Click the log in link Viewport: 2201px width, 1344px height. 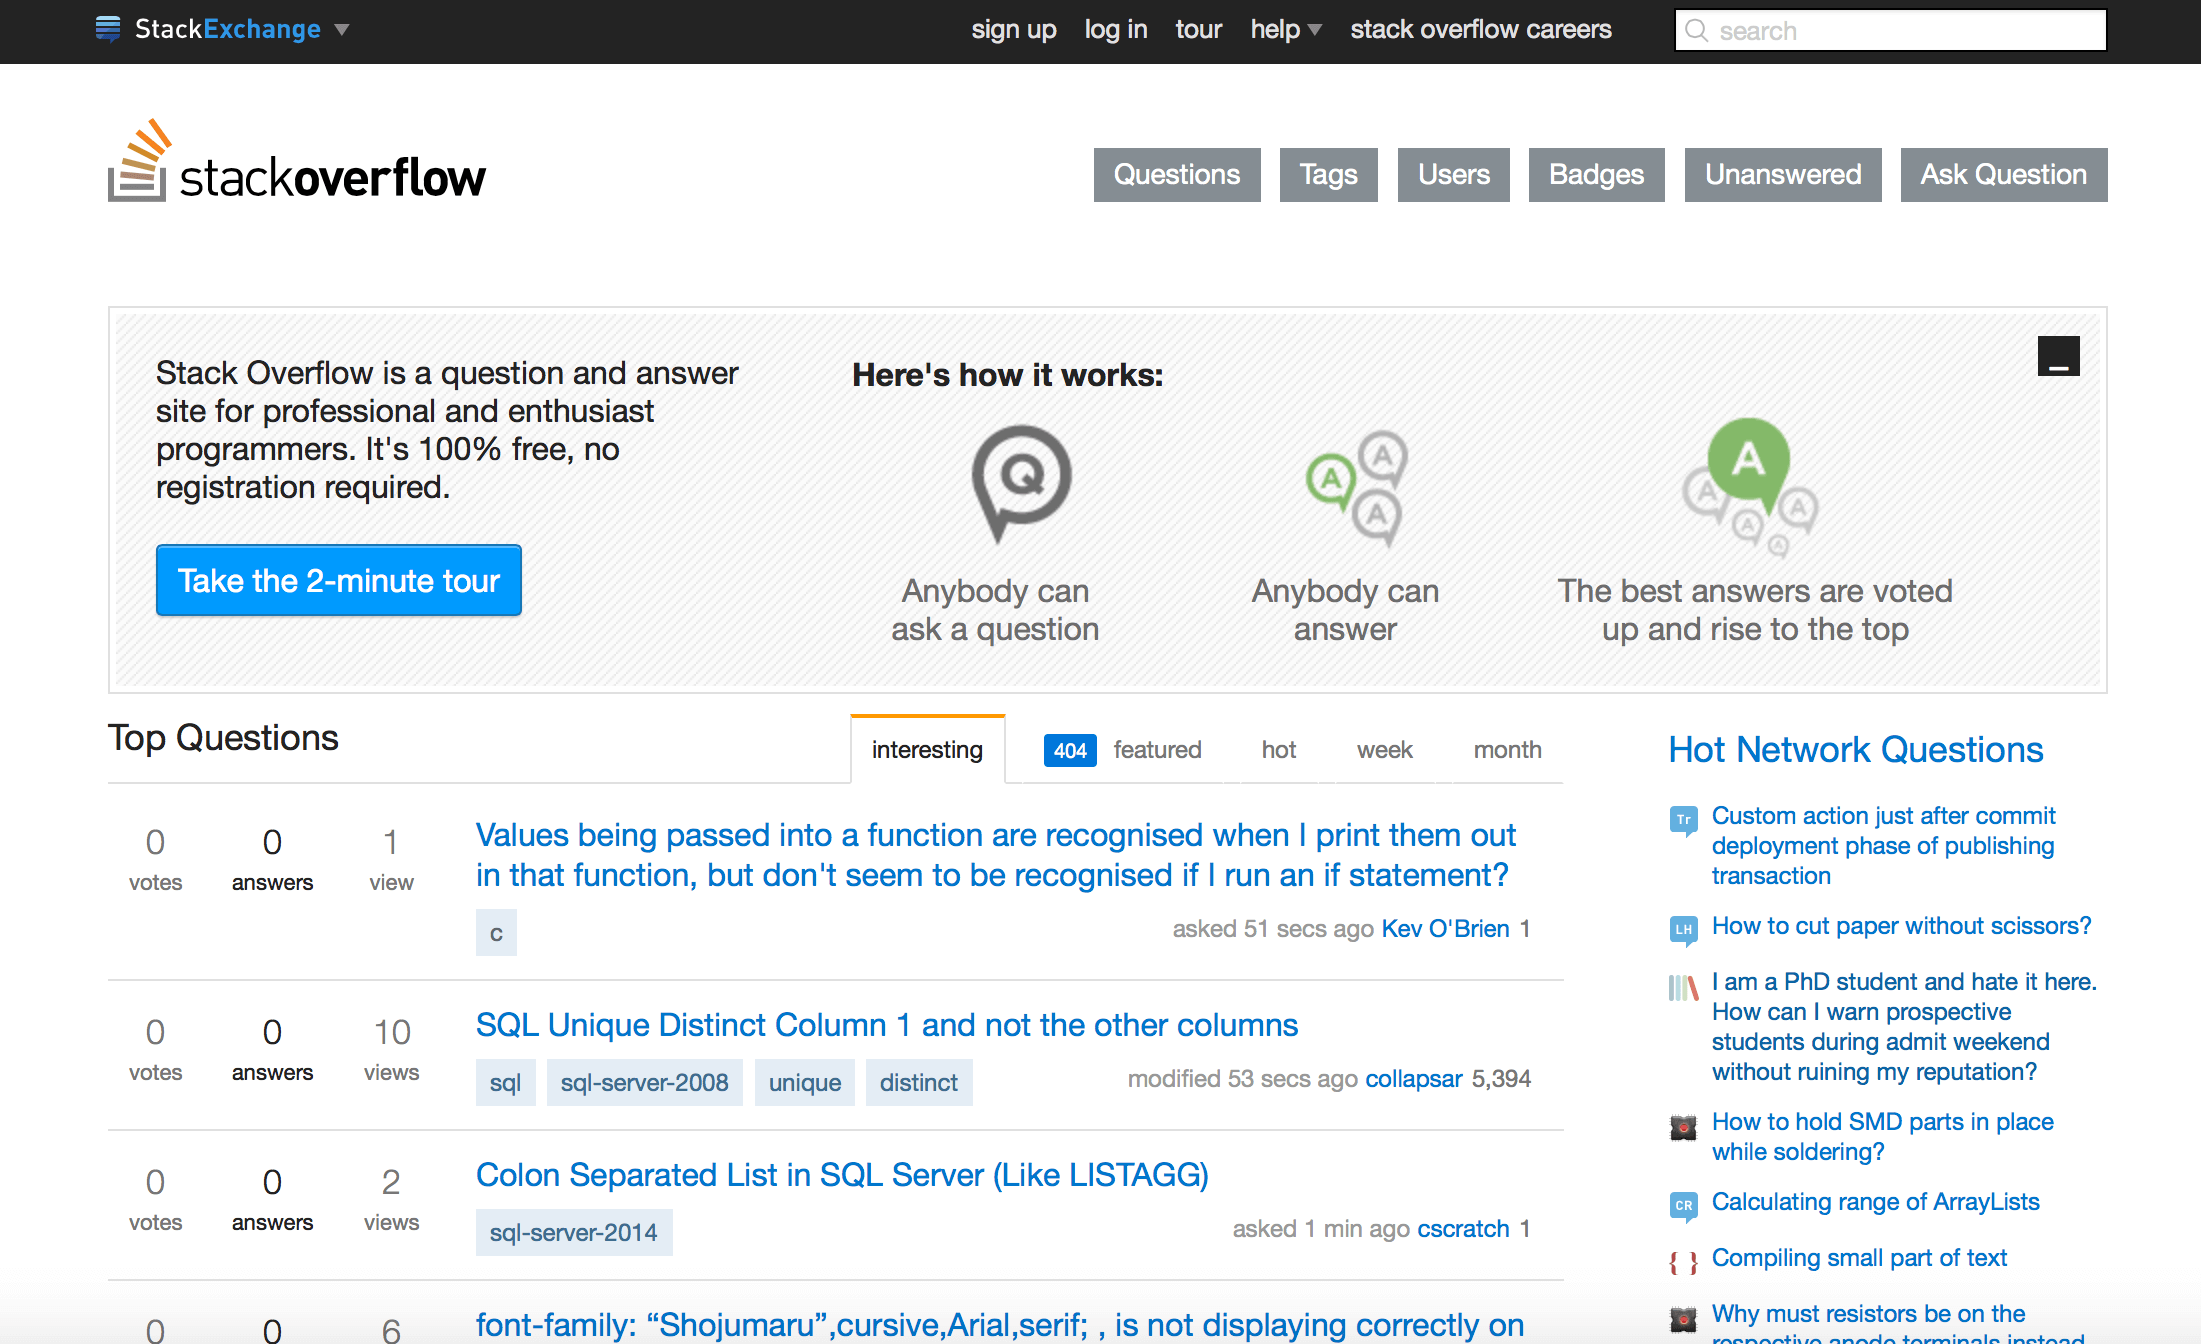click(1116, 30)
